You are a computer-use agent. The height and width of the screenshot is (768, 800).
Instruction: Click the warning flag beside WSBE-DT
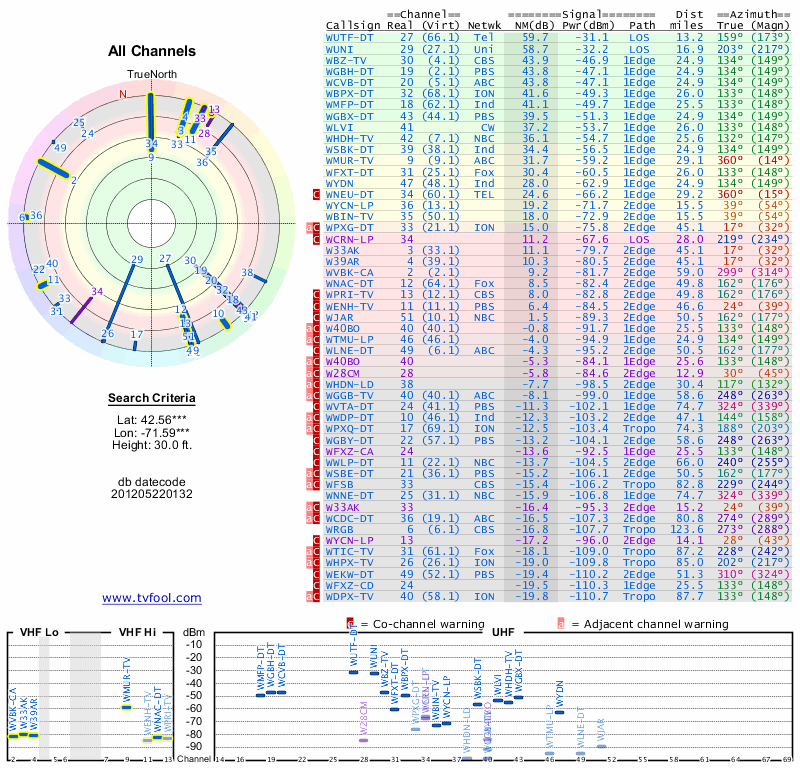pyautogui.click(x=313, y=474)
